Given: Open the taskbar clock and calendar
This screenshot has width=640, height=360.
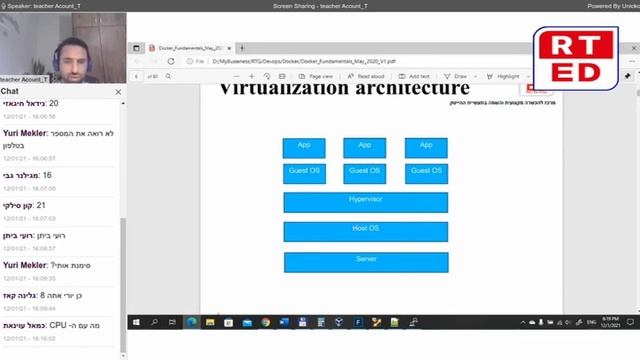Looking at the screenshot, I should pos(610,322).
